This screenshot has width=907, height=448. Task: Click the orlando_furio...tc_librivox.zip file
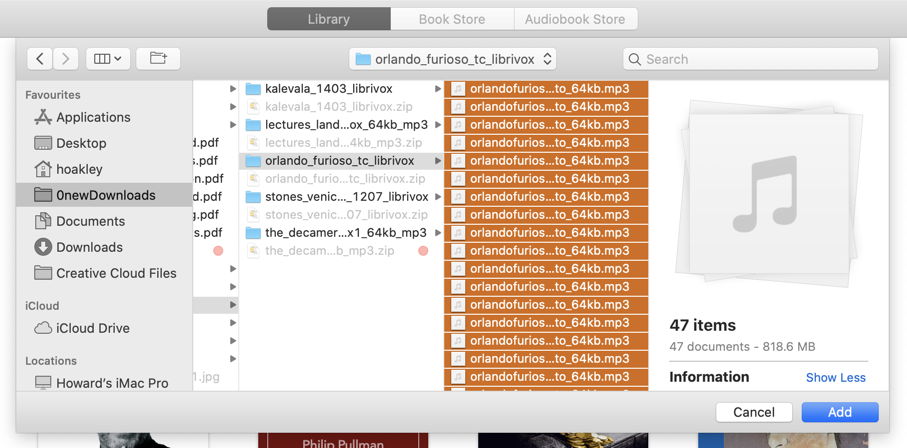pos(340,178)
